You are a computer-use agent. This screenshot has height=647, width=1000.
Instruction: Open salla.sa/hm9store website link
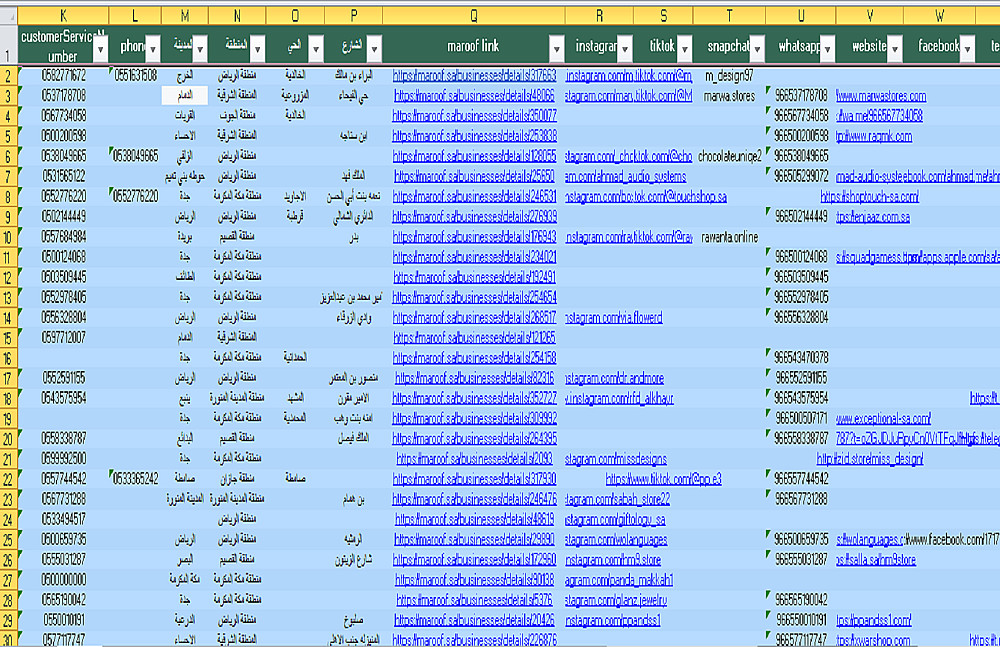(x=876, y=560)
